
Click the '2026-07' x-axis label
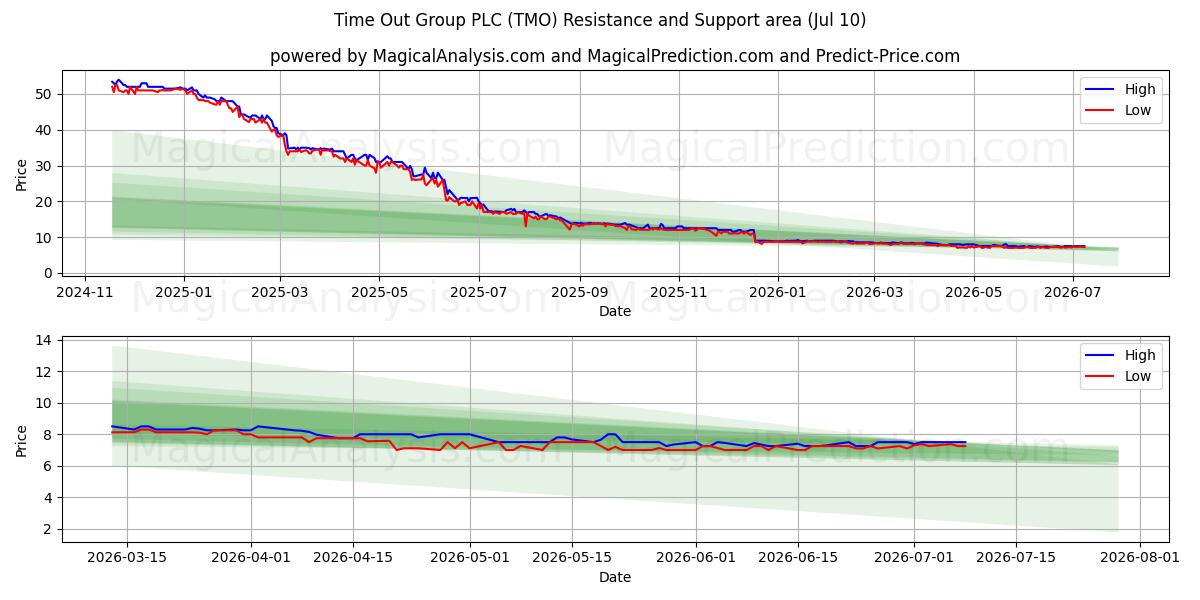(1072, 292)
